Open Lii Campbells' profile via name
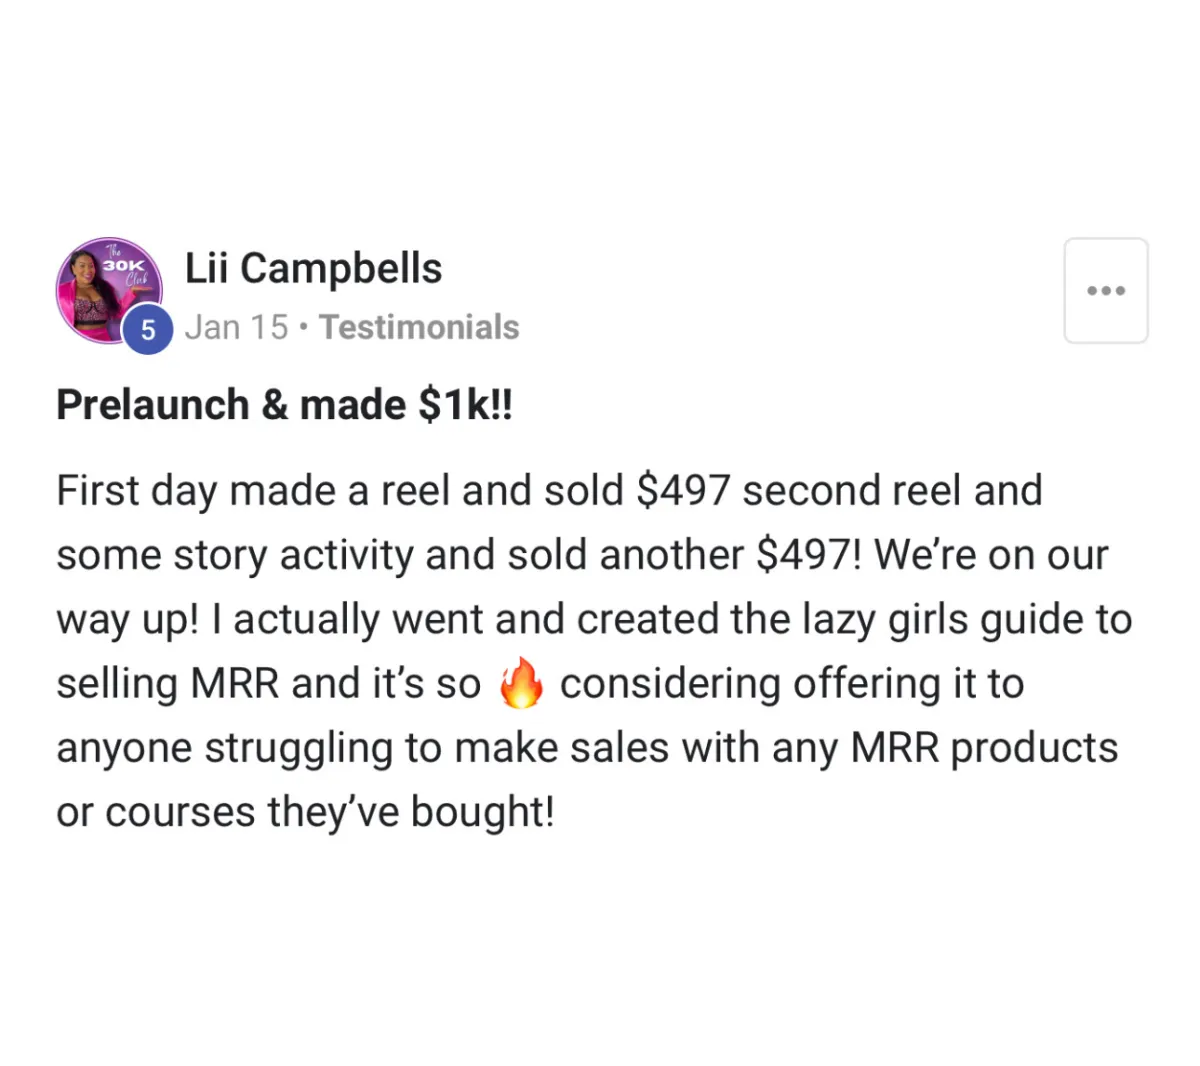 tap(313, 268)
